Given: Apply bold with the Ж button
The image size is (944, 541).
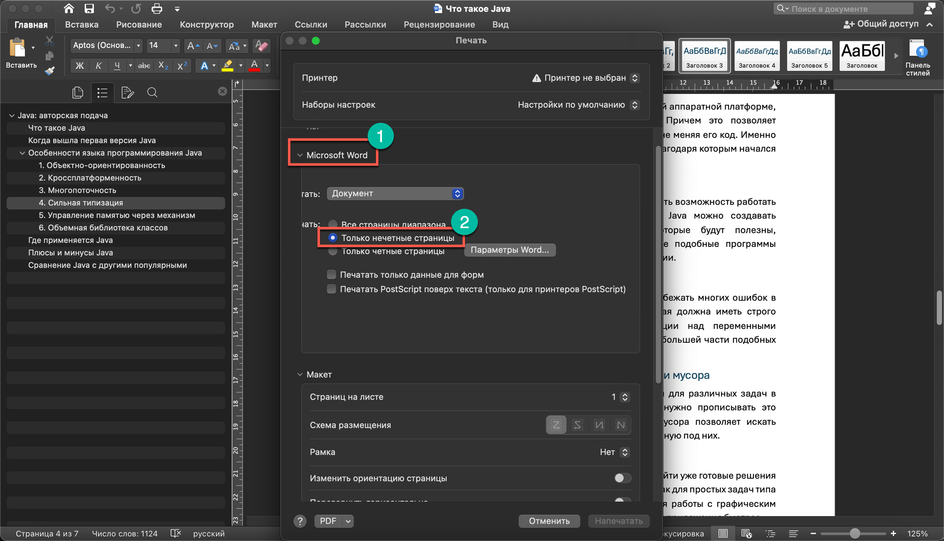Looking at the screenshot, I should (79, 66).
